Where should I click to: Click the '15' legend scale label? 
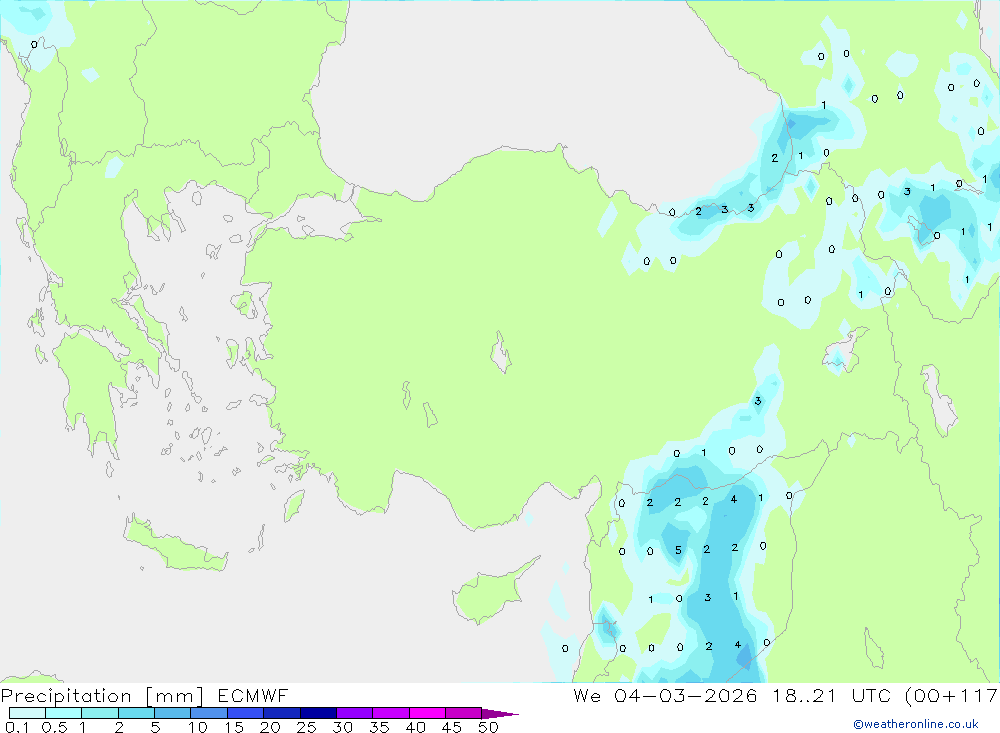(x=233, y=727)
